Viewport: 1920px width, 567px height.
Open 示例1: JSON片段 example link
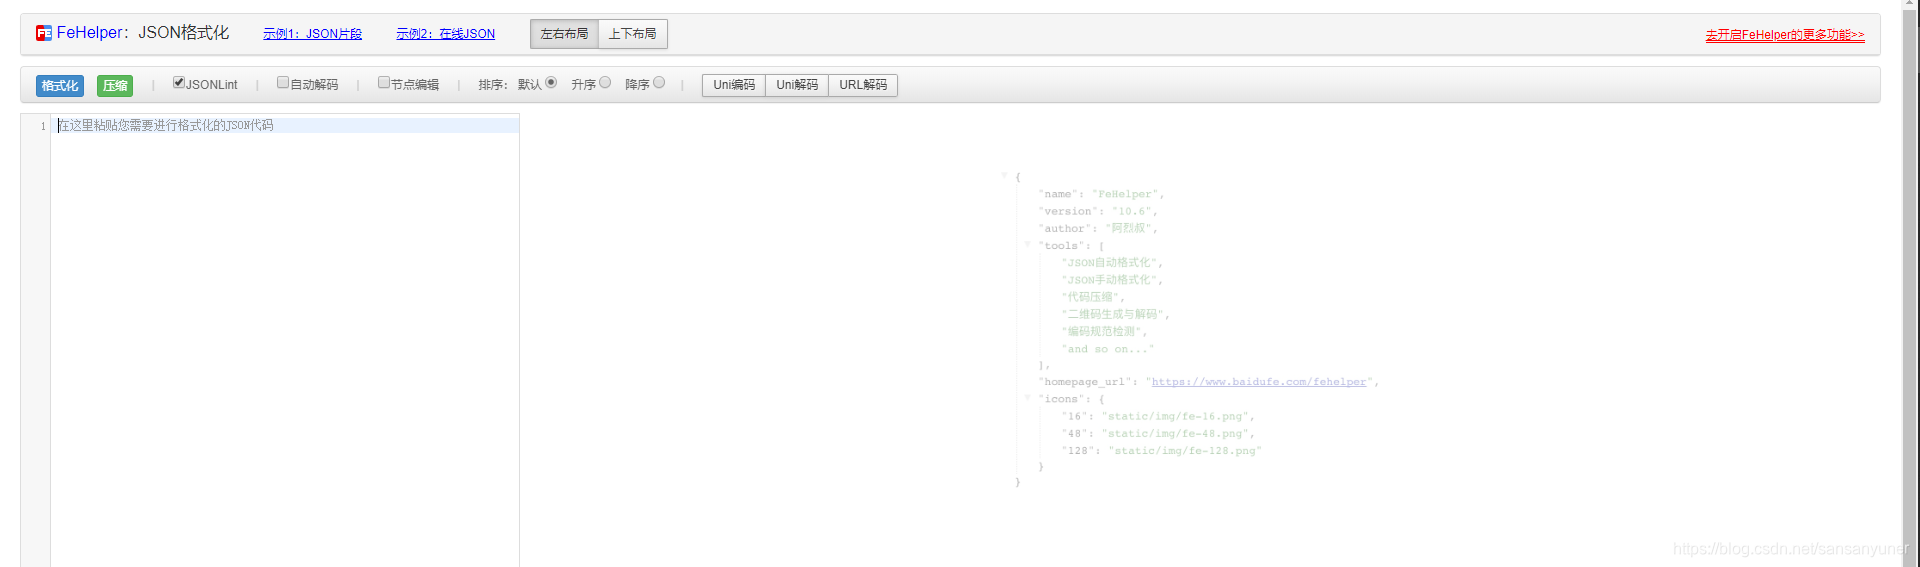(312, 34)
